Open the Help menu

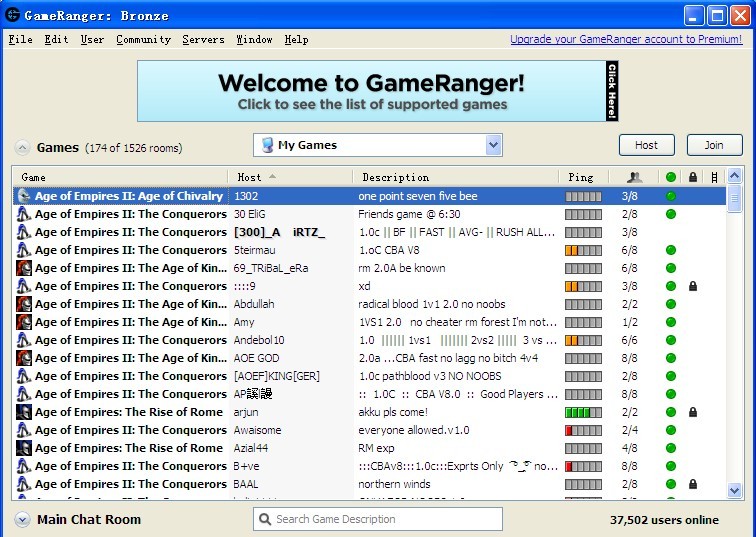click(296, 40)
